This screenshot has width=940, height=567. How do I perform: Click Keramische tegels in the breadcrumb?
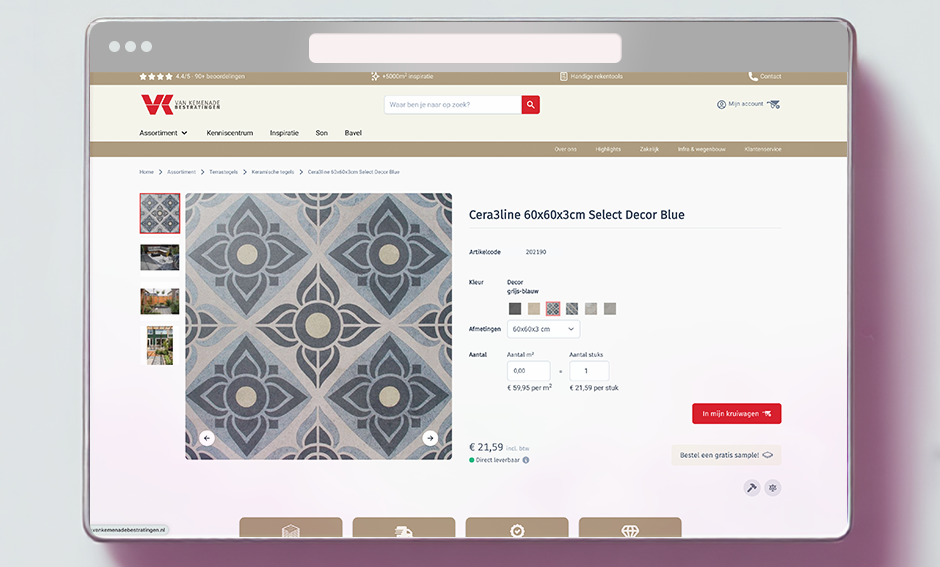pyautogui.click(x=274, y=172)
